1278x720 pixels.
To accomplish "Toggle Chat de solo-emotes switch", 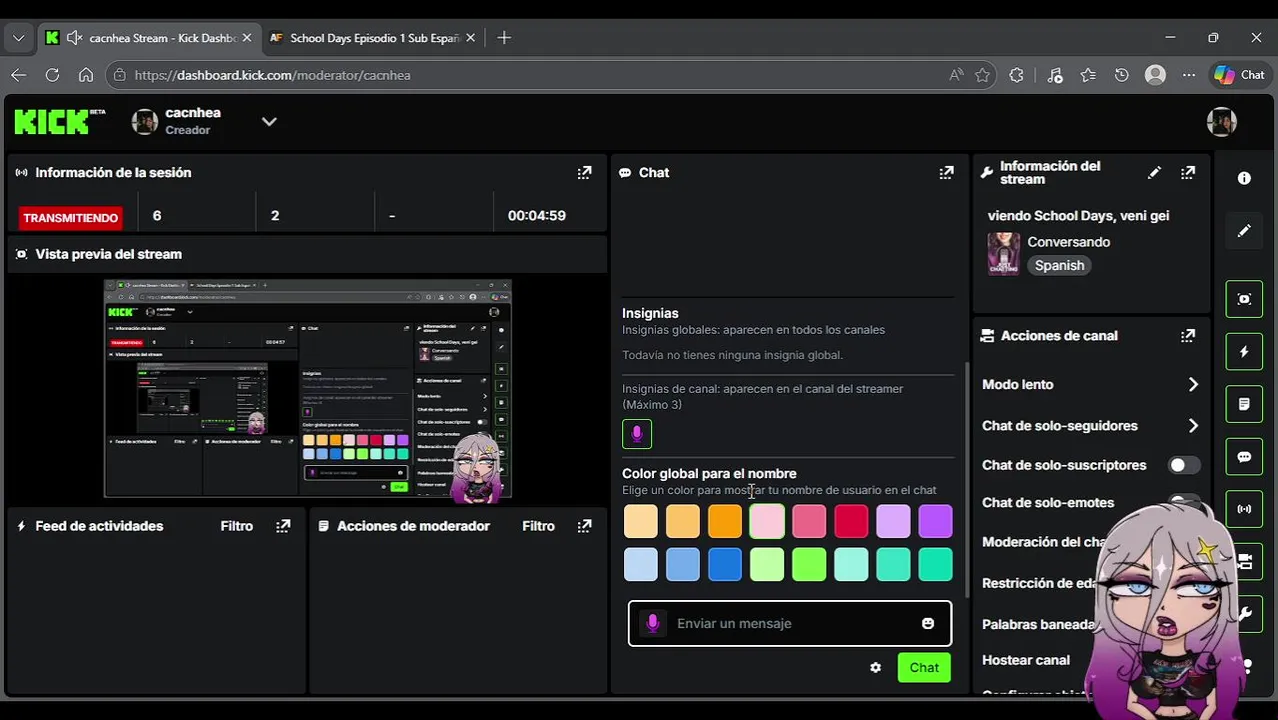I will (x=1184, y=501).
